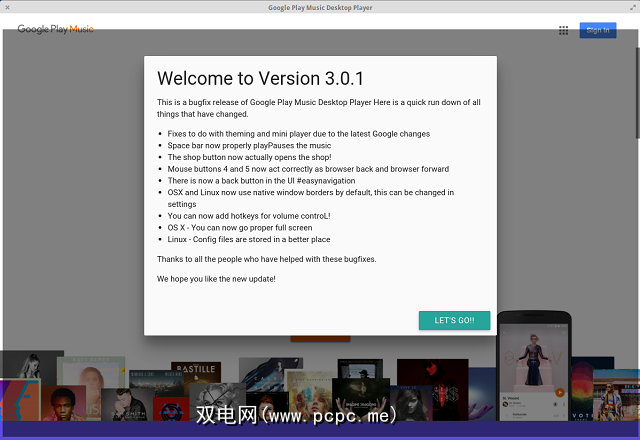Open the Google apps grid menu
The width and height of the screenshot is (640, 440).
[564, 30]
